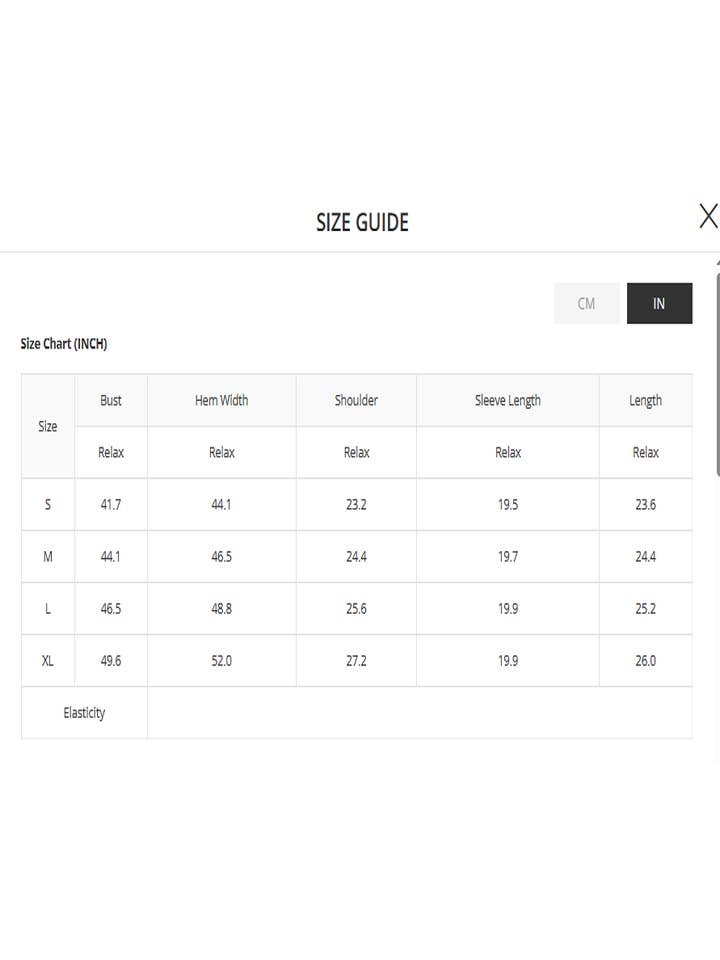Click the SIZE GUIDE title
The height and width of the screenshot is (960, 720).
coord(362,222)
